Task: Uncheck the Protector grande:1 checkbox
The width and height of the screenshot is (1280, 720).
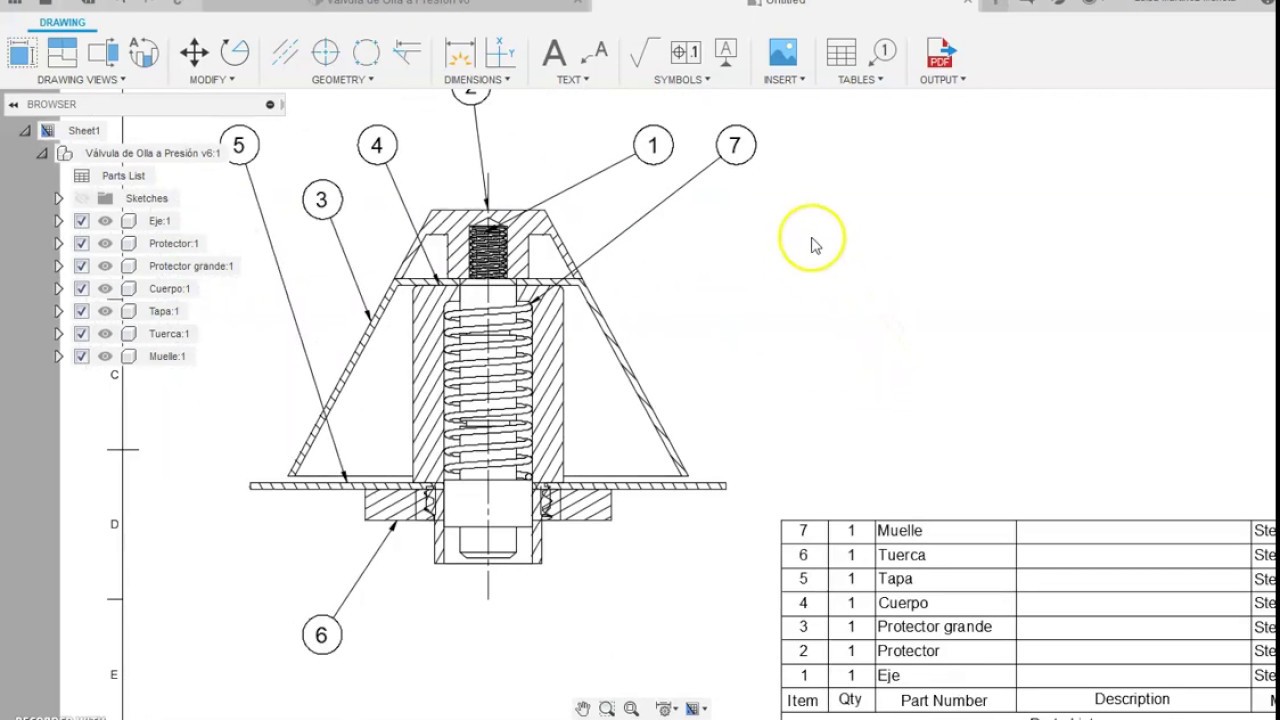Action: 82,266
